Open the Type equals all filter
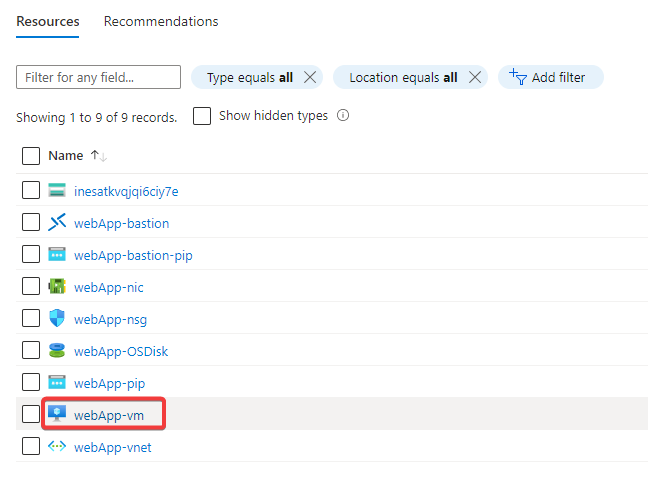 click(x=250, y=77)
